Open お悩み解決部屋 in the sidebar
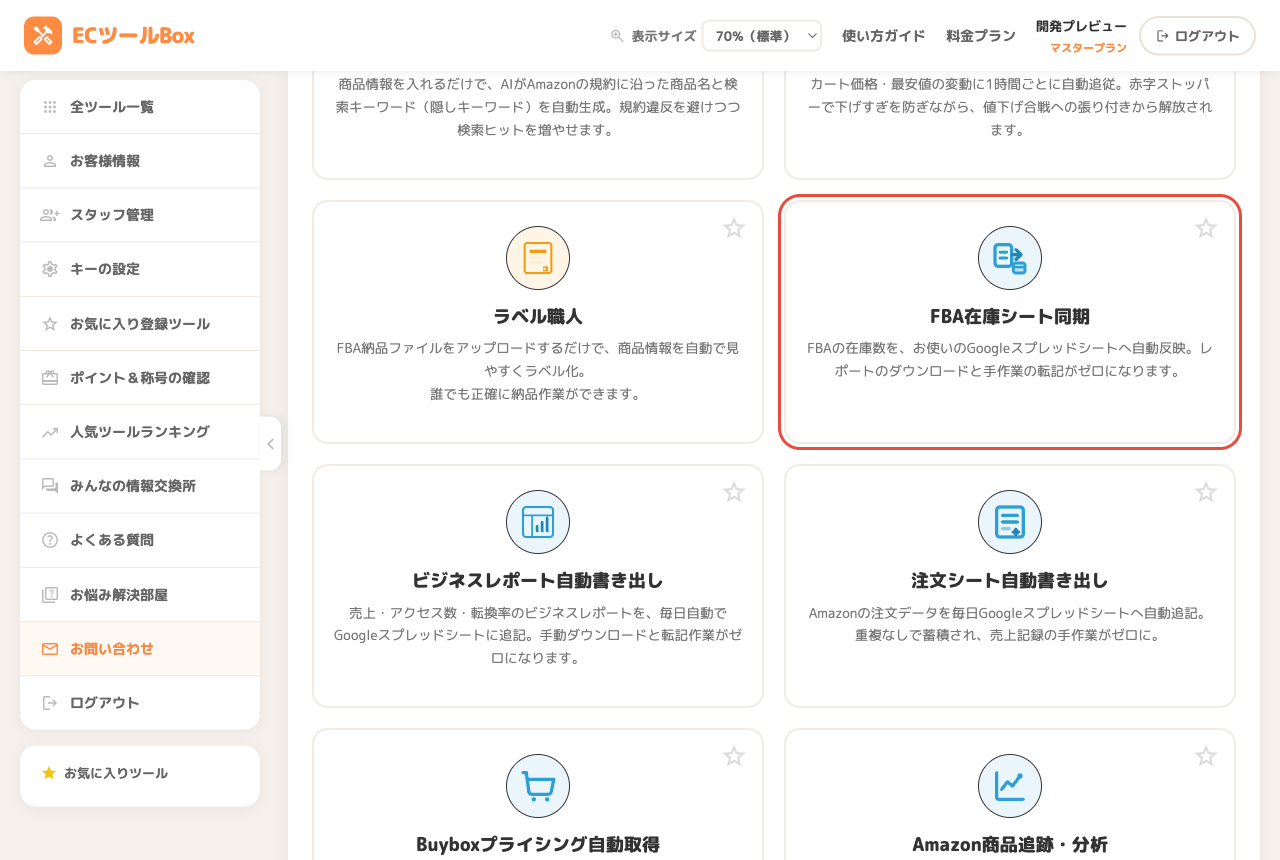This screenshot has height=860, width=1280. 140,595
